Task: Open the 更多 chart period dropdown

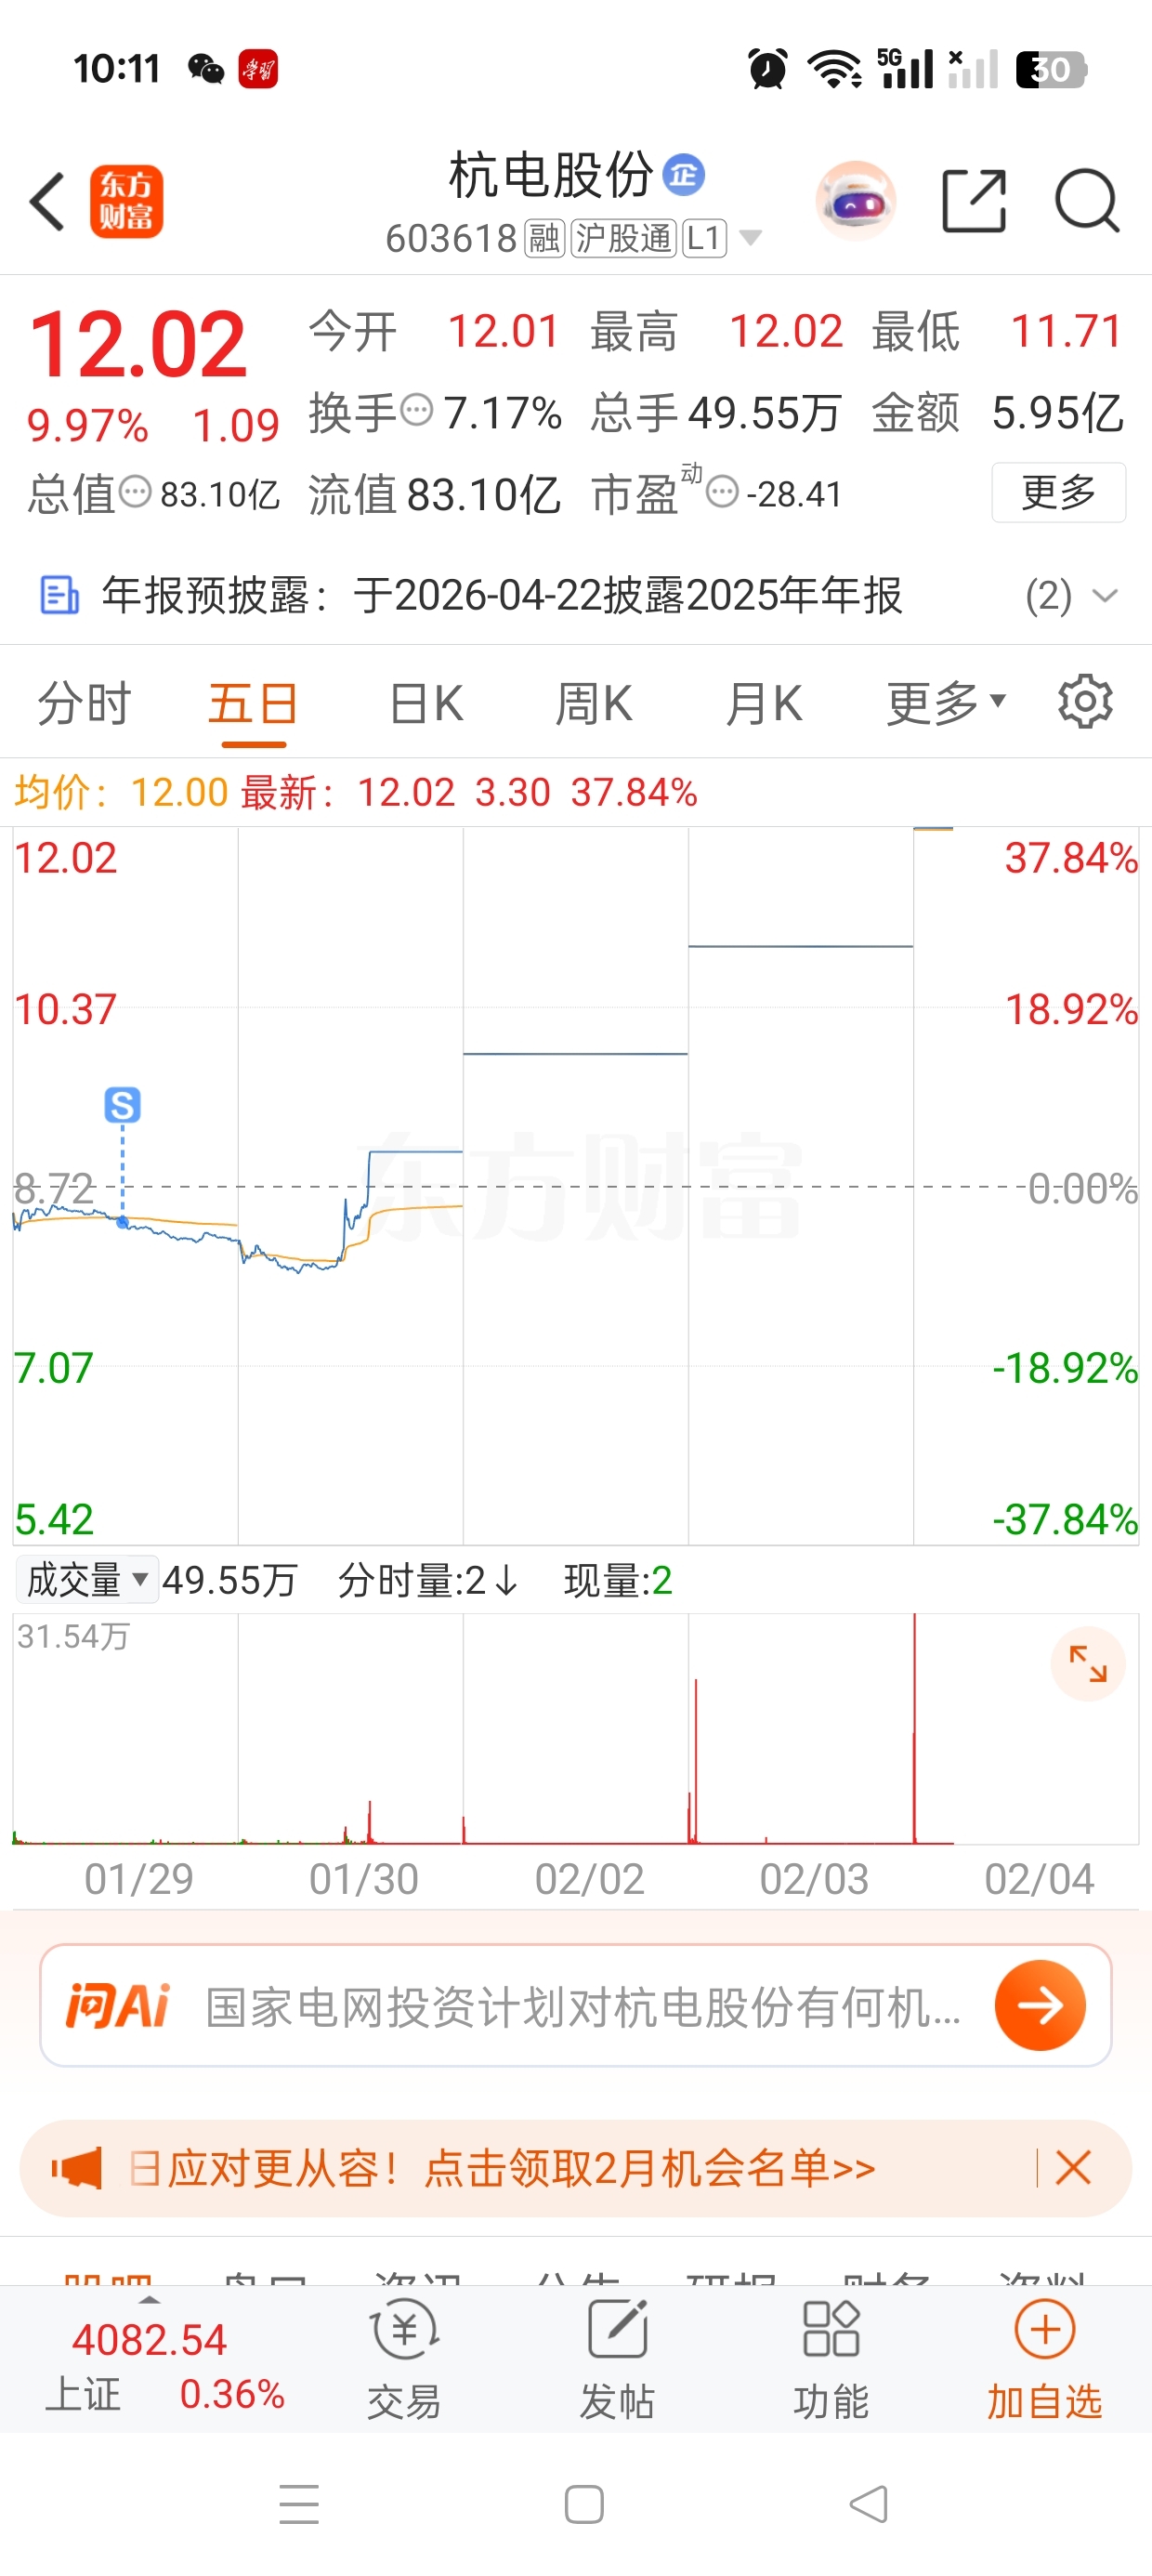Action: (946, 703)
